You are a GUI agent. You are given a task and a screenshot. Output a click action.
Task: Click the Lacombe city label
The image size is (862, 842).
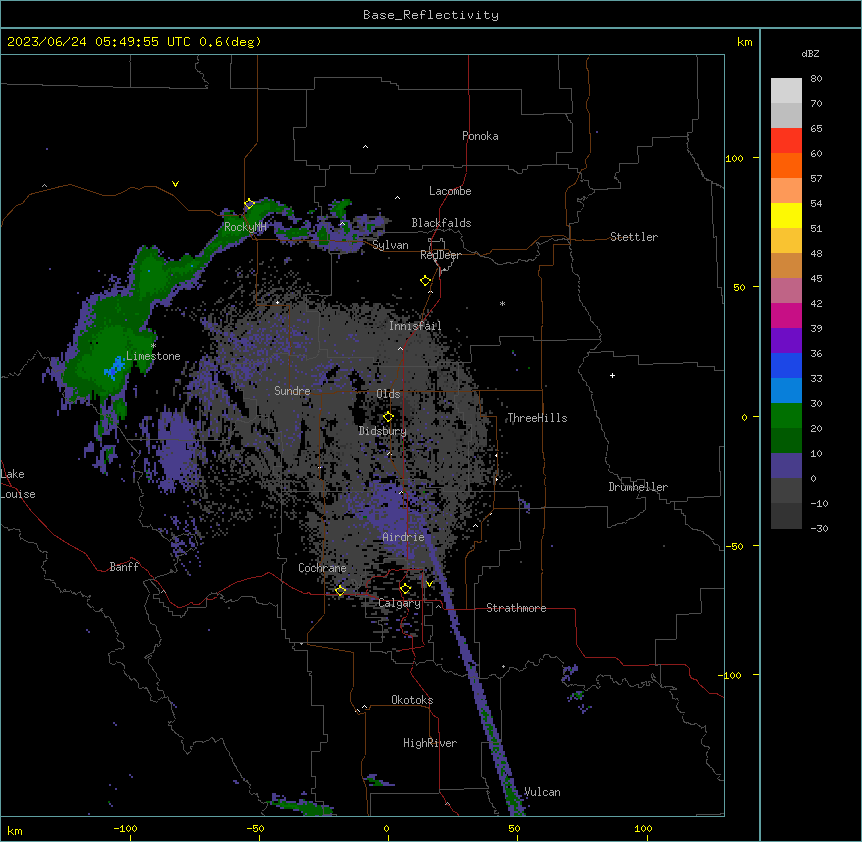pyautogui.click(x=450, y=191)
